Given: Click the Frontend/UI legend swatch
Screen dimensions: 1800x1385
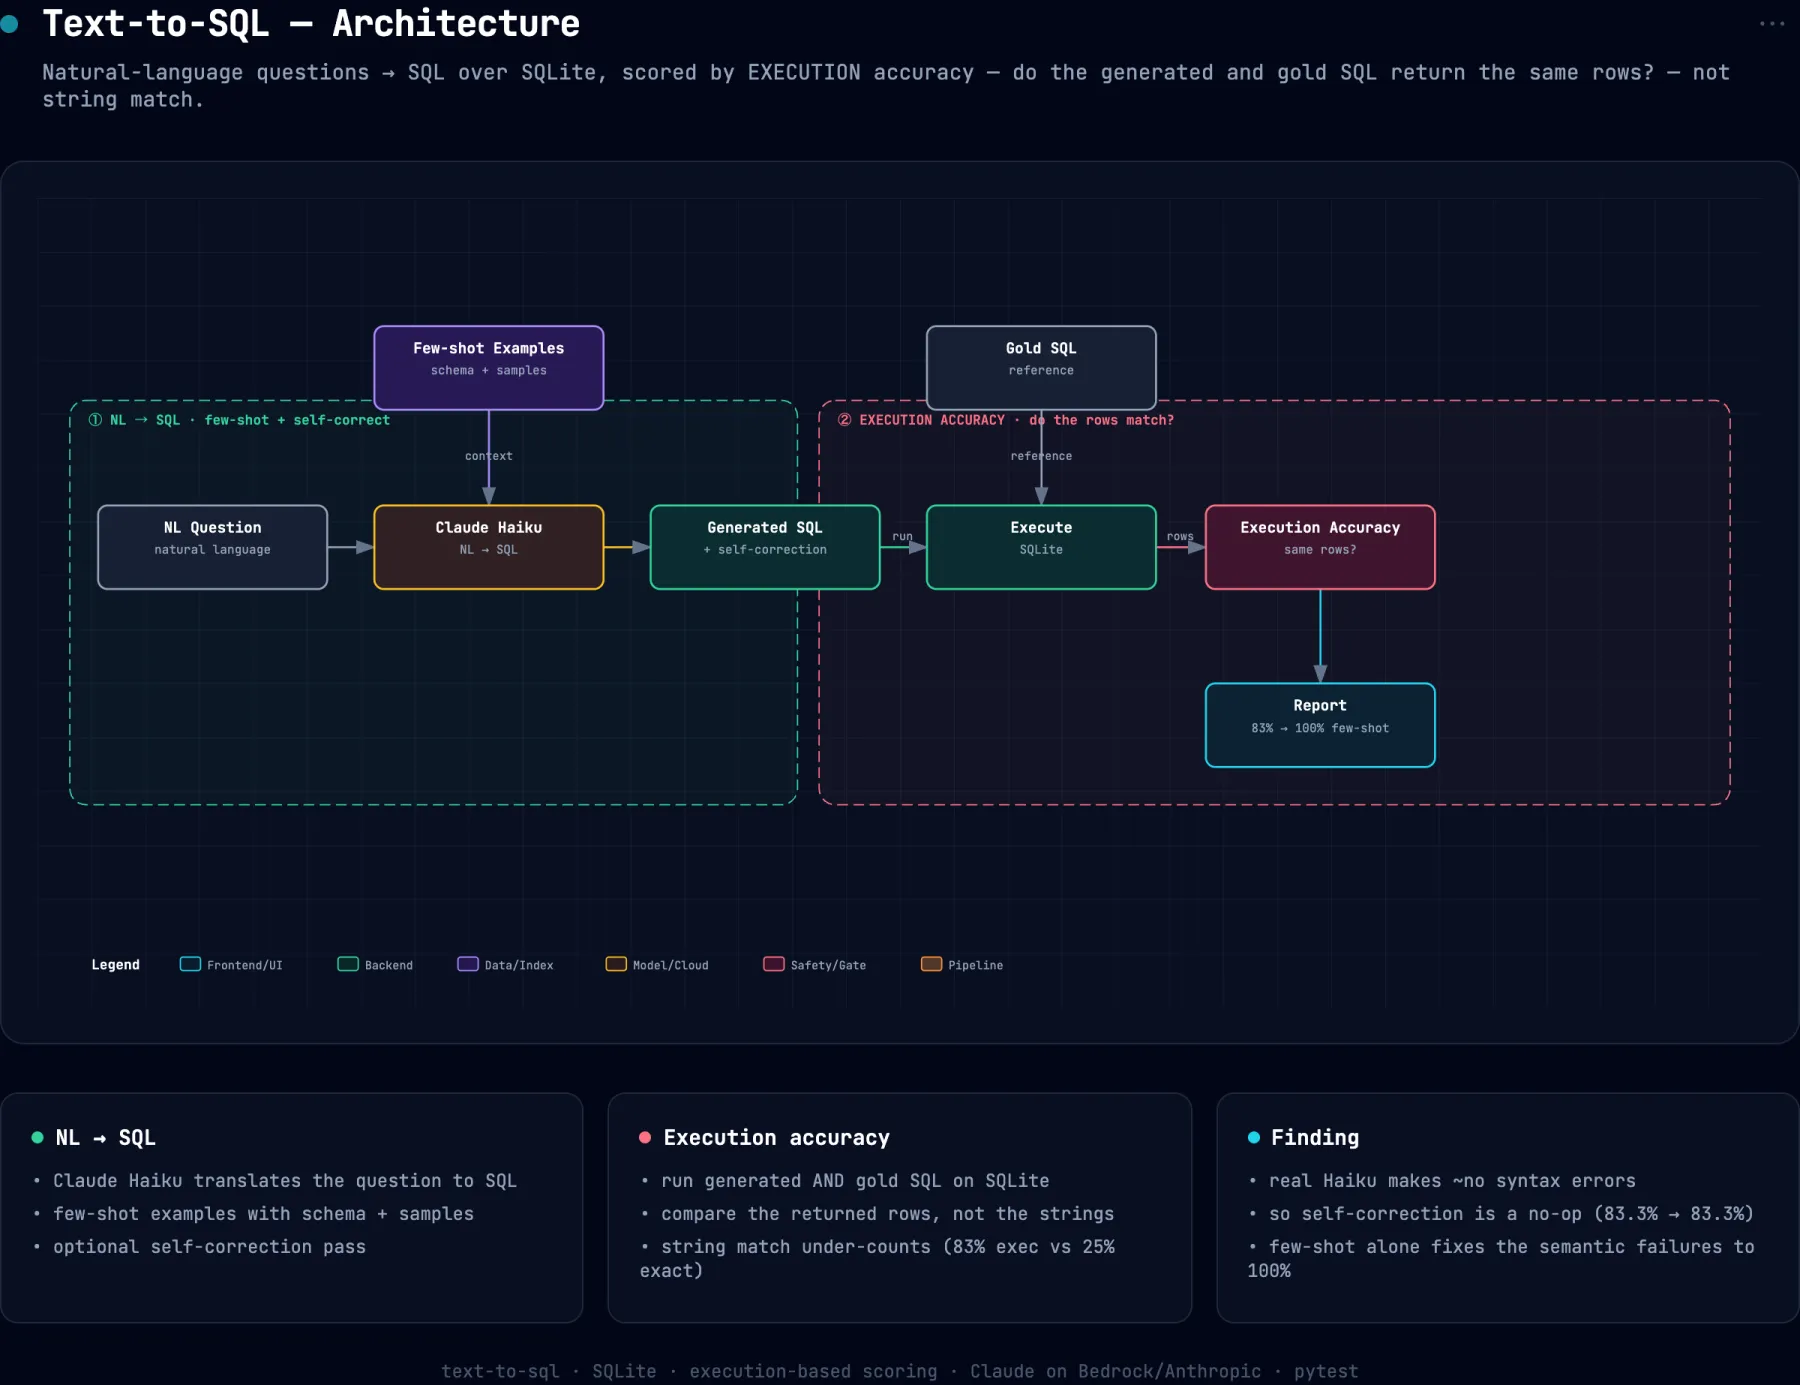Looking at the screenshot, I should click(190, 964).
